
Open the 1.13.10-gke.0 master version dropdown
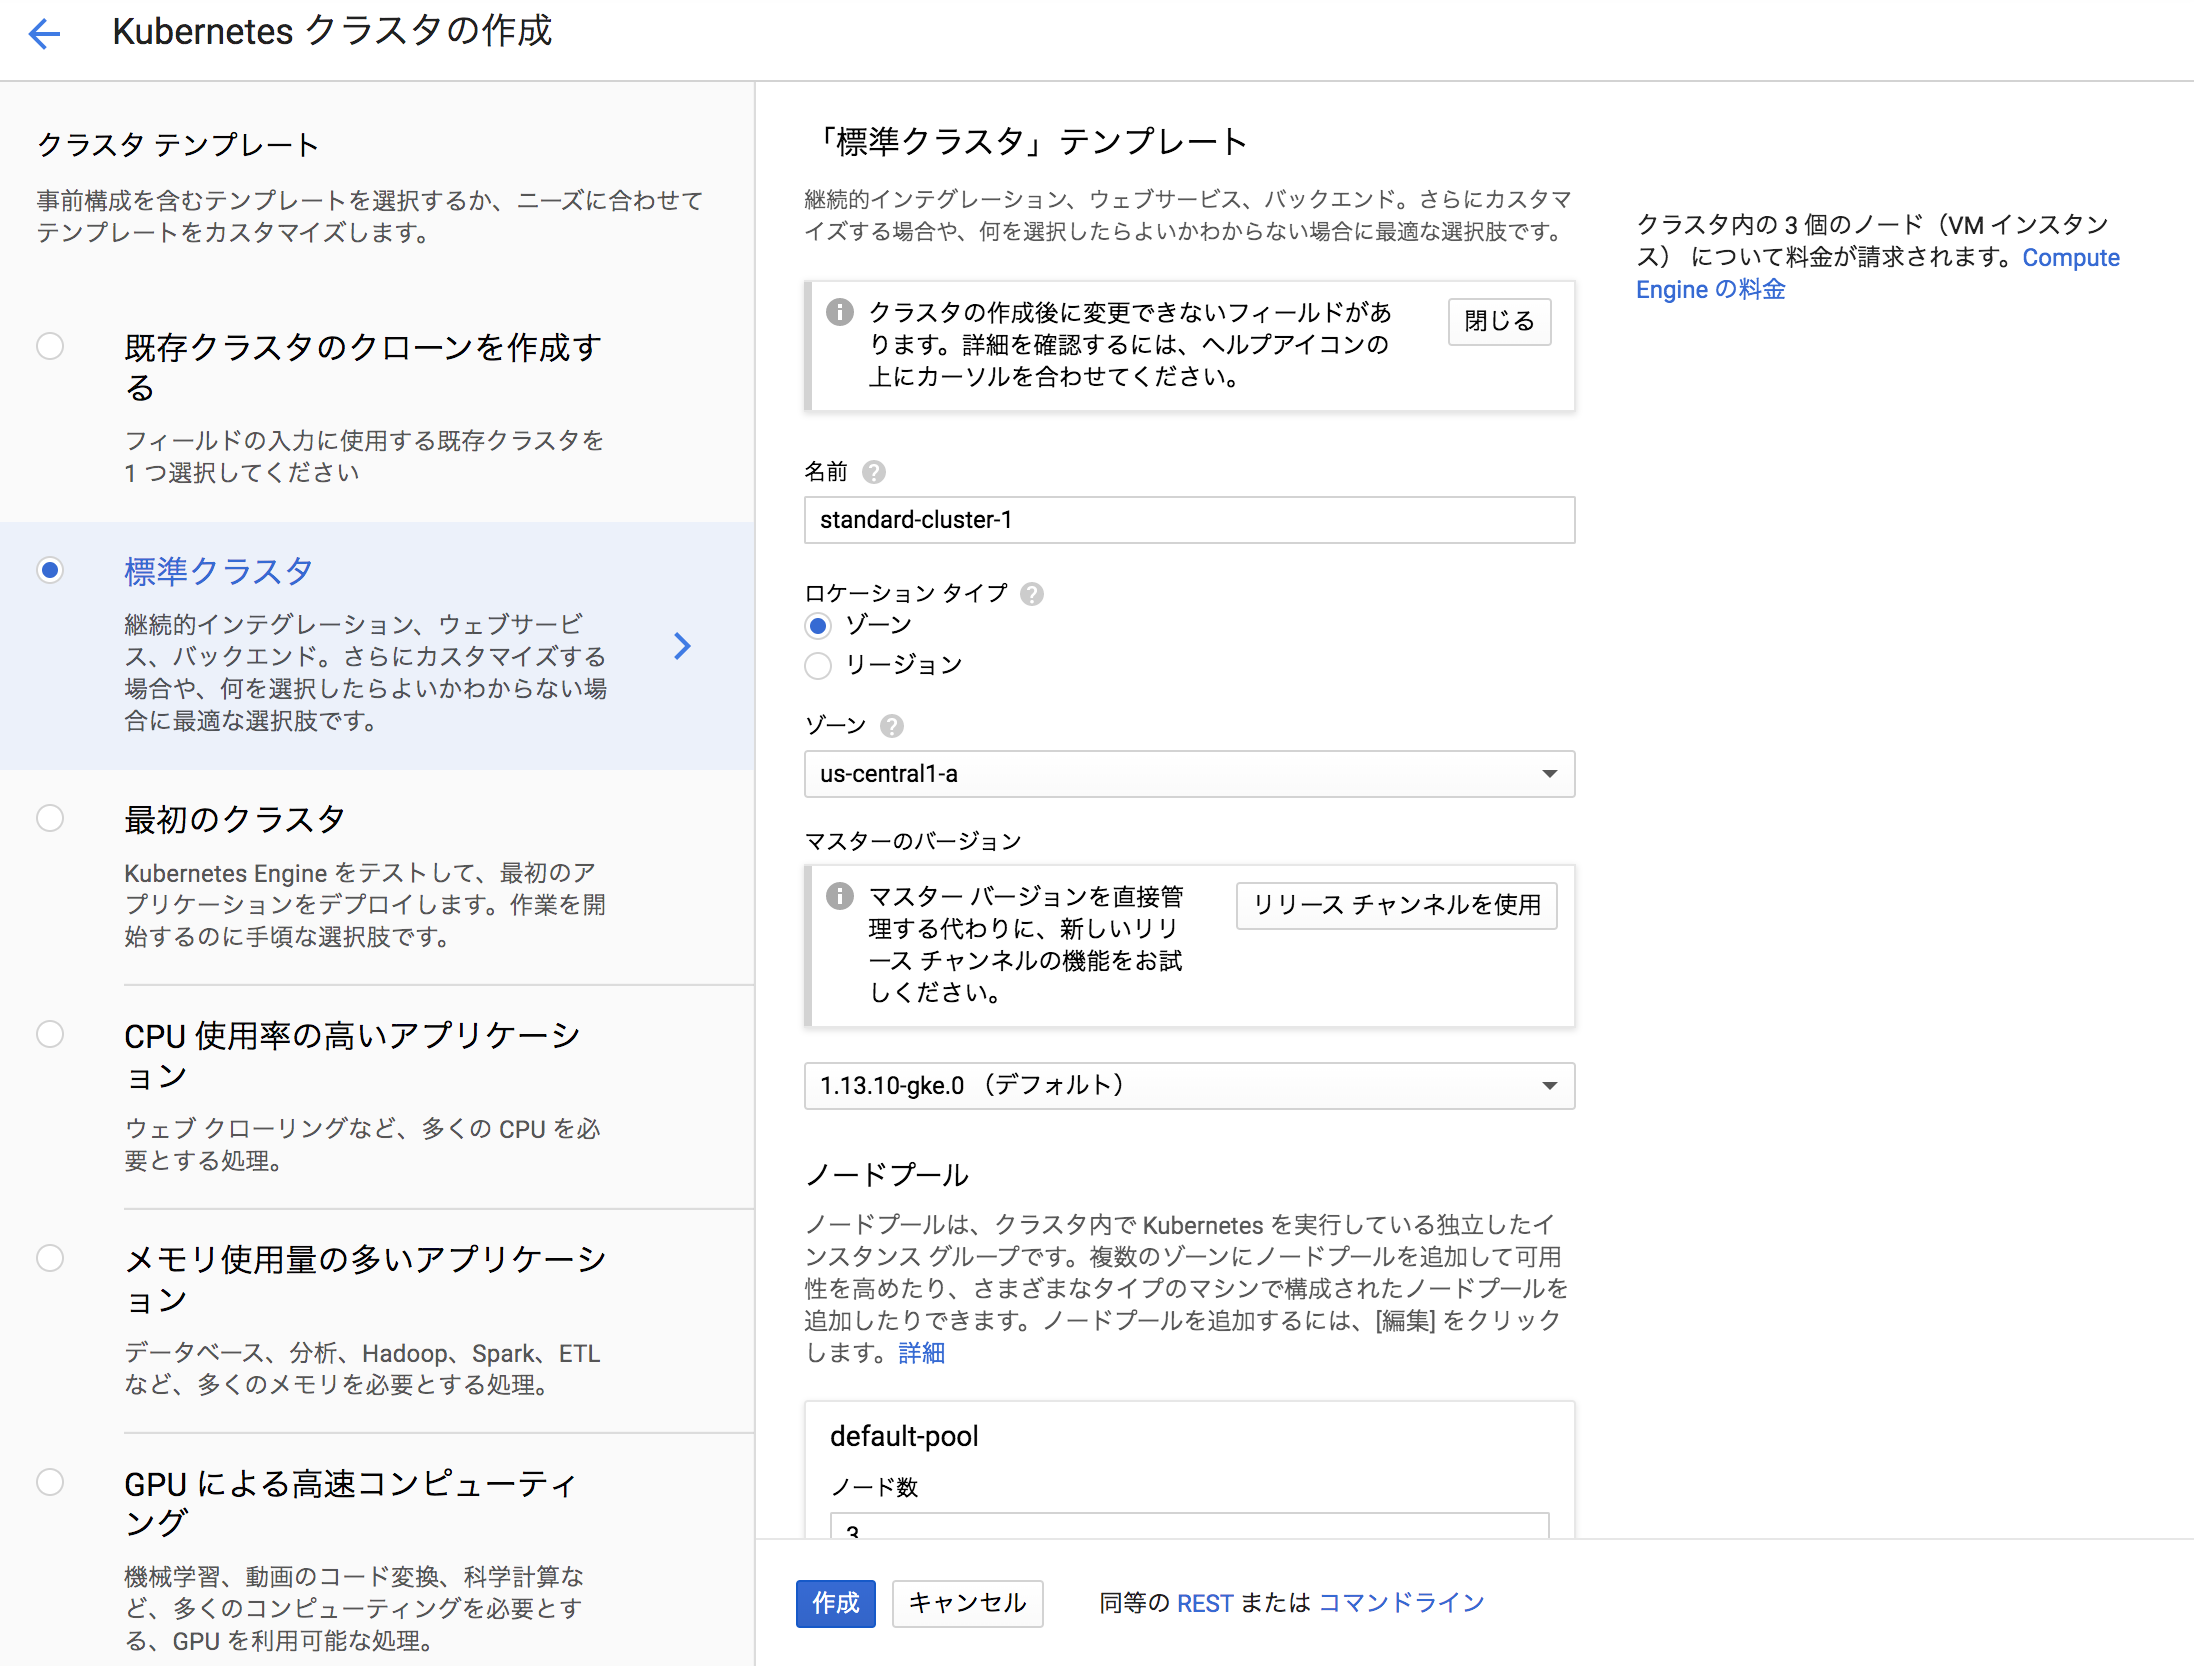1189,1086
